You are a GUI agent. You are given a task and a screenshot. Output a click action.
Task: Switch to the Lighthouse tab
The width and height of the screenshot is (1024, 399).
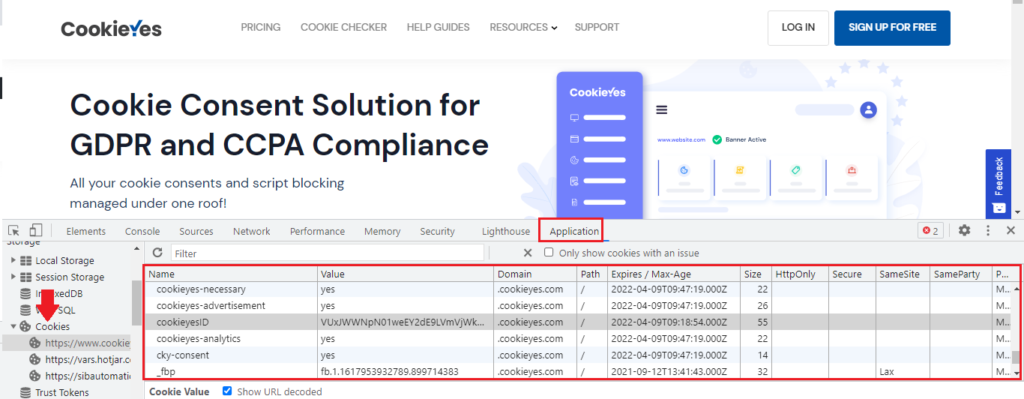pyautogui.click(x=505, y=231)
